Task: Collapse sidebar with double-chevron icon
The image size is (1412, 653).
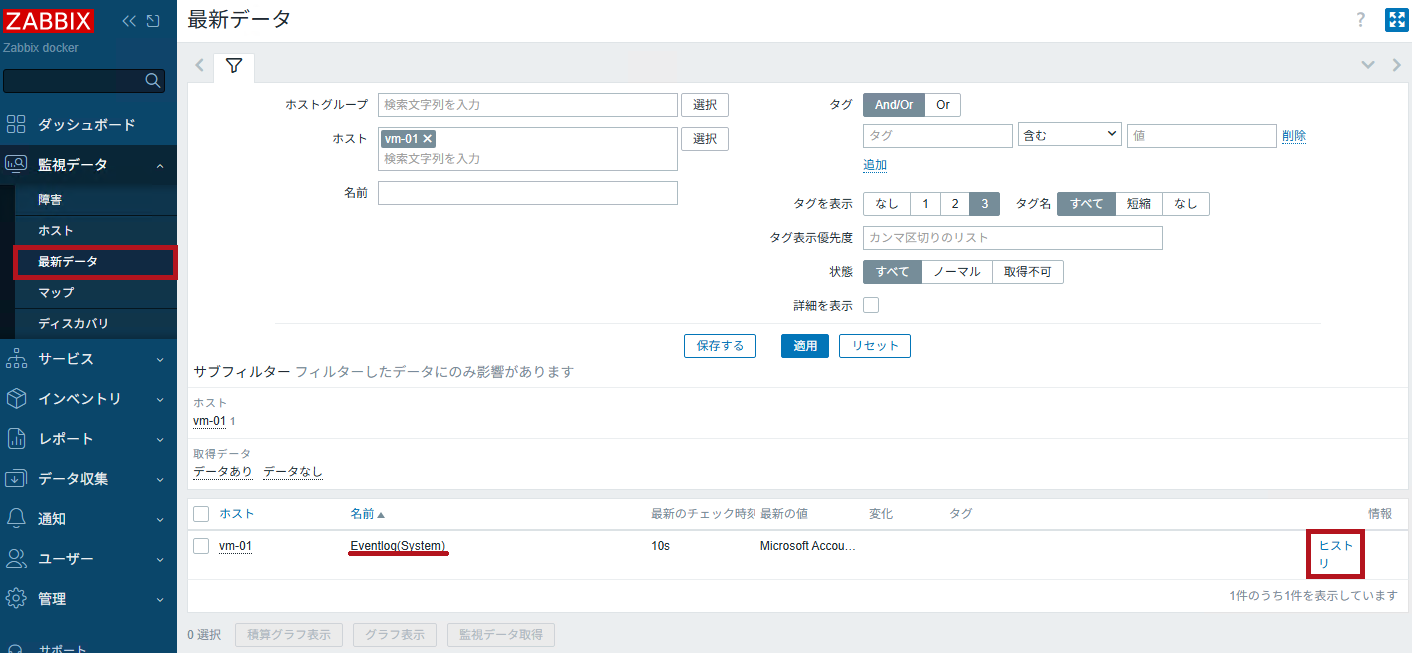Action: pyautogui.click(x=129, y=21)
